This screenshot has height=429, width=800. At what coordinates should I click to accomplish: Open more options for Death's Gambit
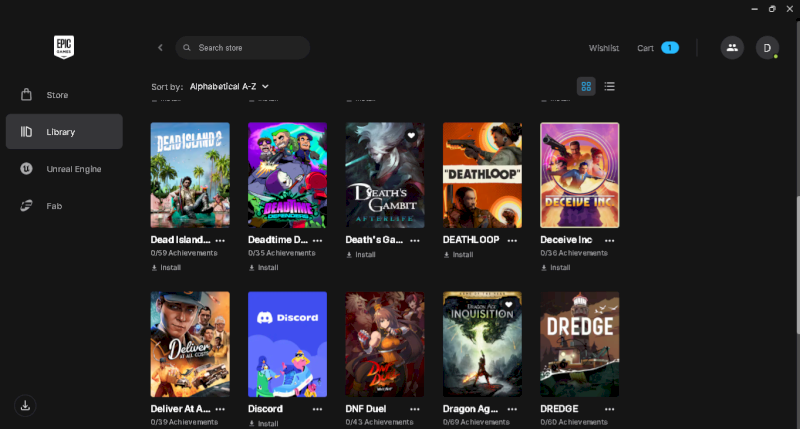[415, 240]
